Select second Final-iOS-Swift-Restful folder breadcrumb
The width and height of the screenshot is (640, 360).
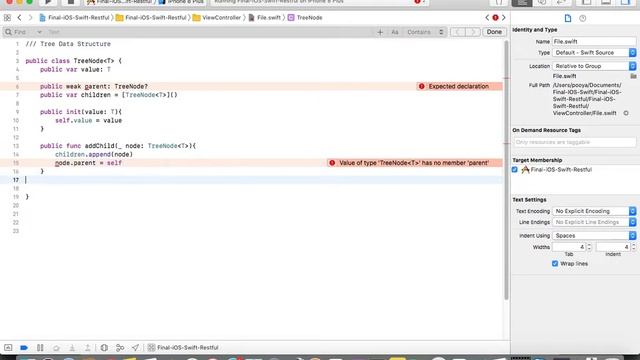pos(151,18)
